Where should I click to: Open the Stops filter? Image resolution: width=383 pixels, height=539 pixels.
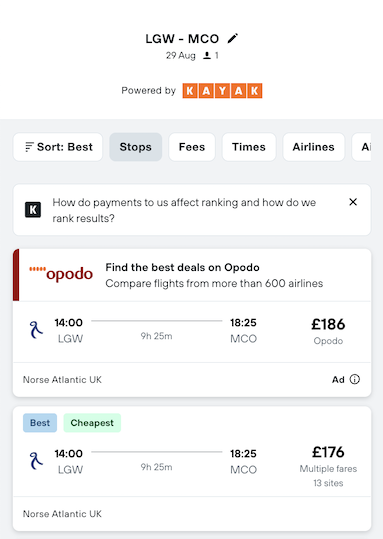click(135, 147)
